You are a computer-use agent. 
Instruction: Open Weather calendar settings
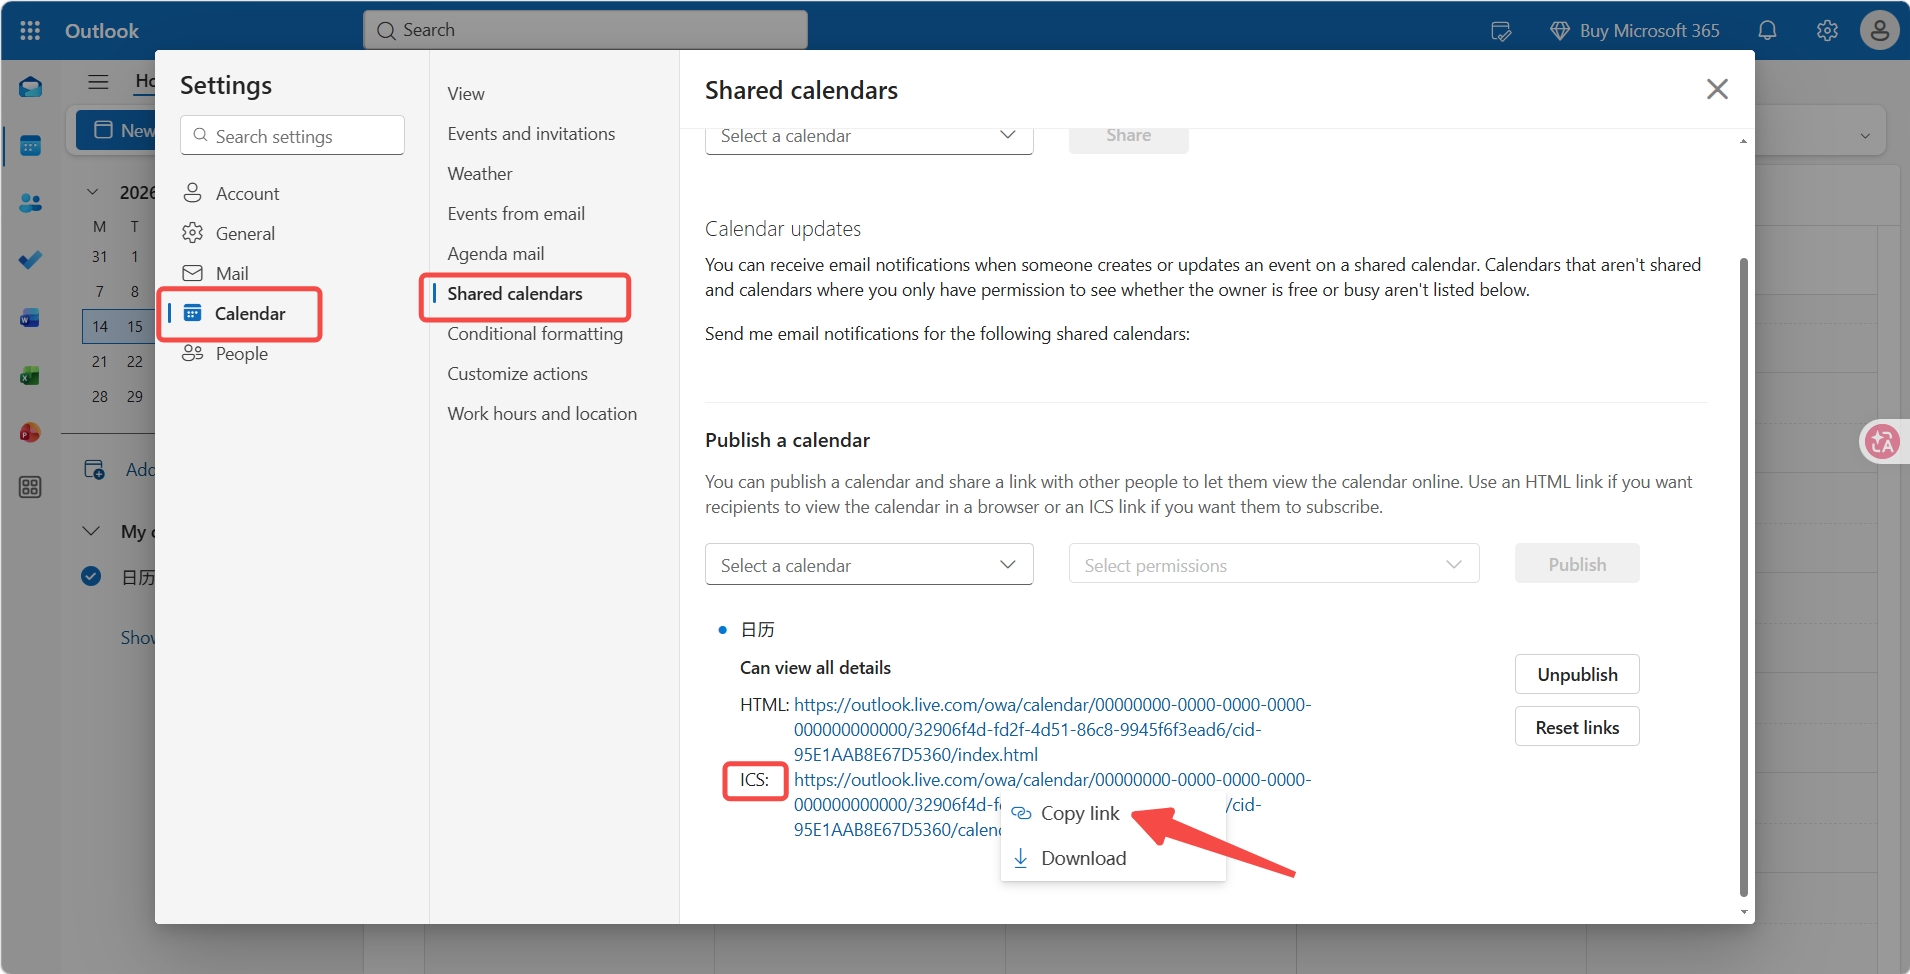point(480,174)
